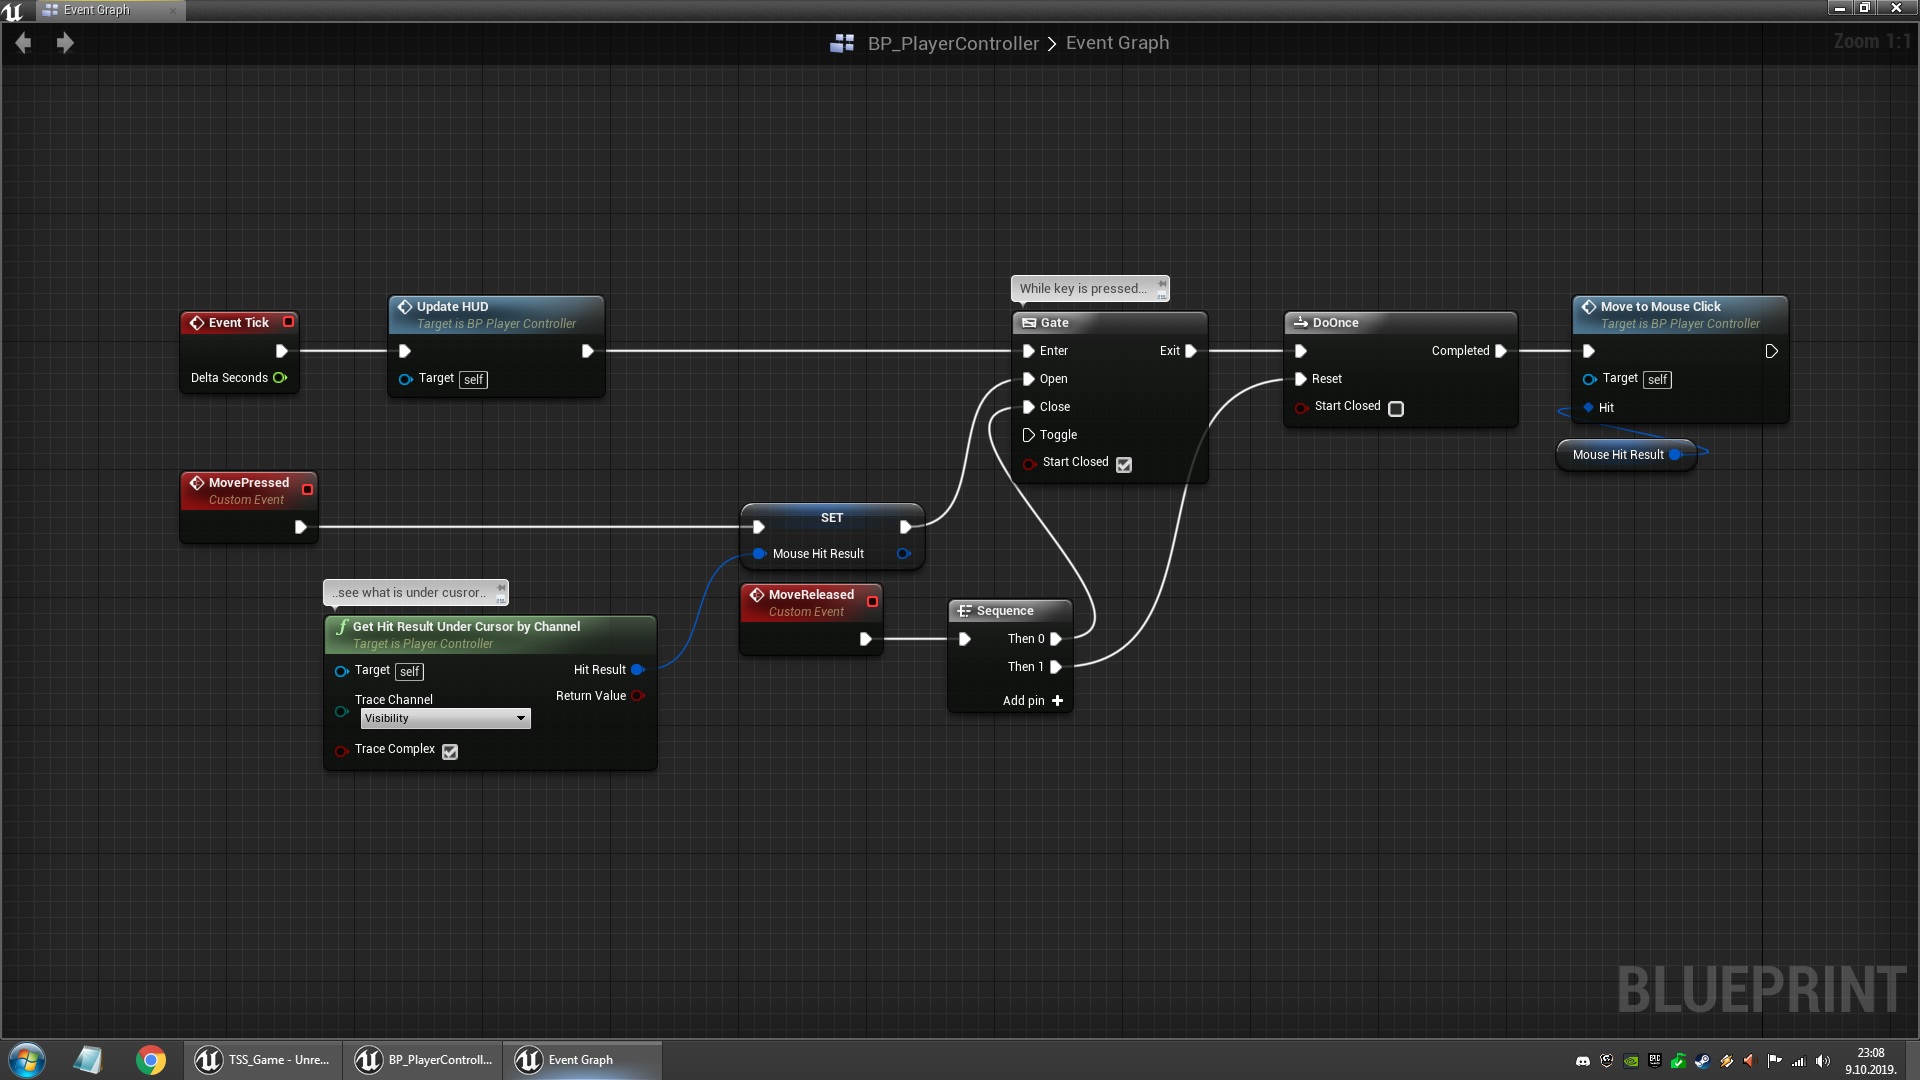Click DoOnce Completed execution pin
The image size is (1920, 1080).
tap(1500, 351)
